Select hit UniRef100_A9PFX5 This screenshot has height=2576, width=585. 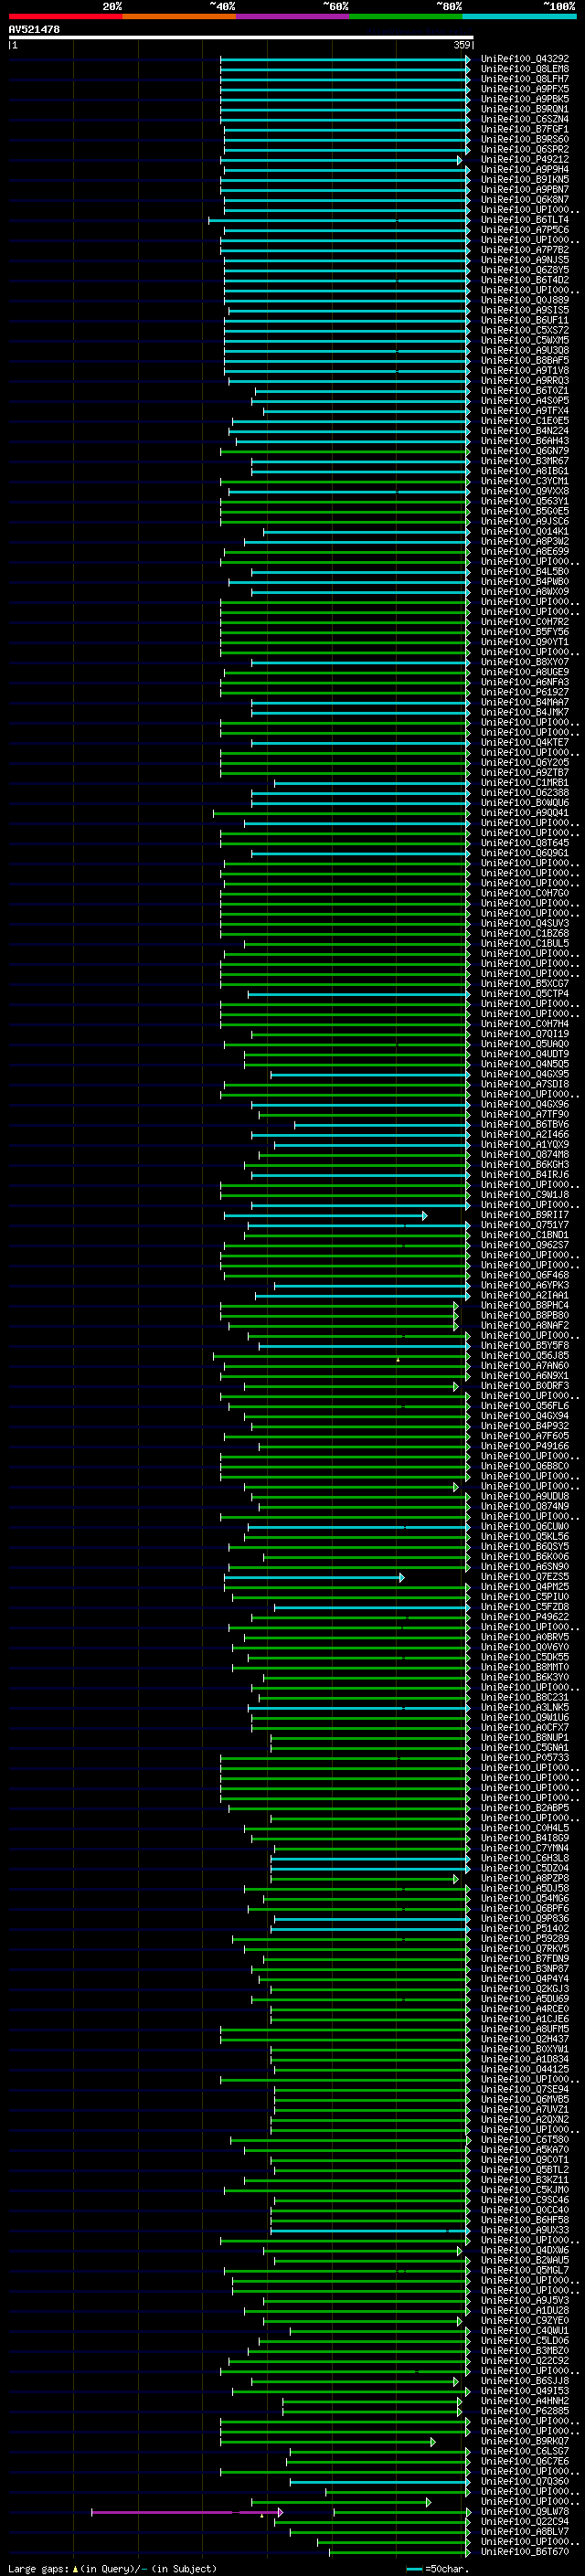[x=524, y=89]
